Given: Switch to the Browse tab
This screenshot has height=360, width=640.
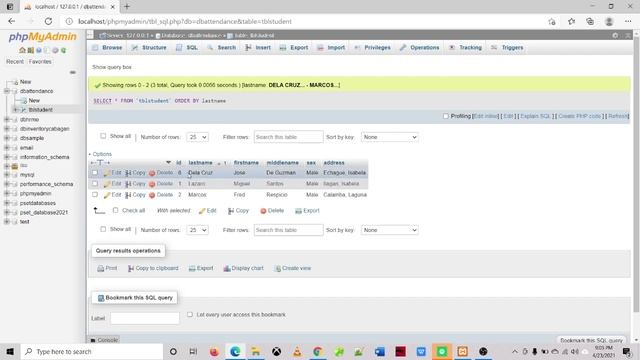Looking at the screenshot, I should [107, 48].
